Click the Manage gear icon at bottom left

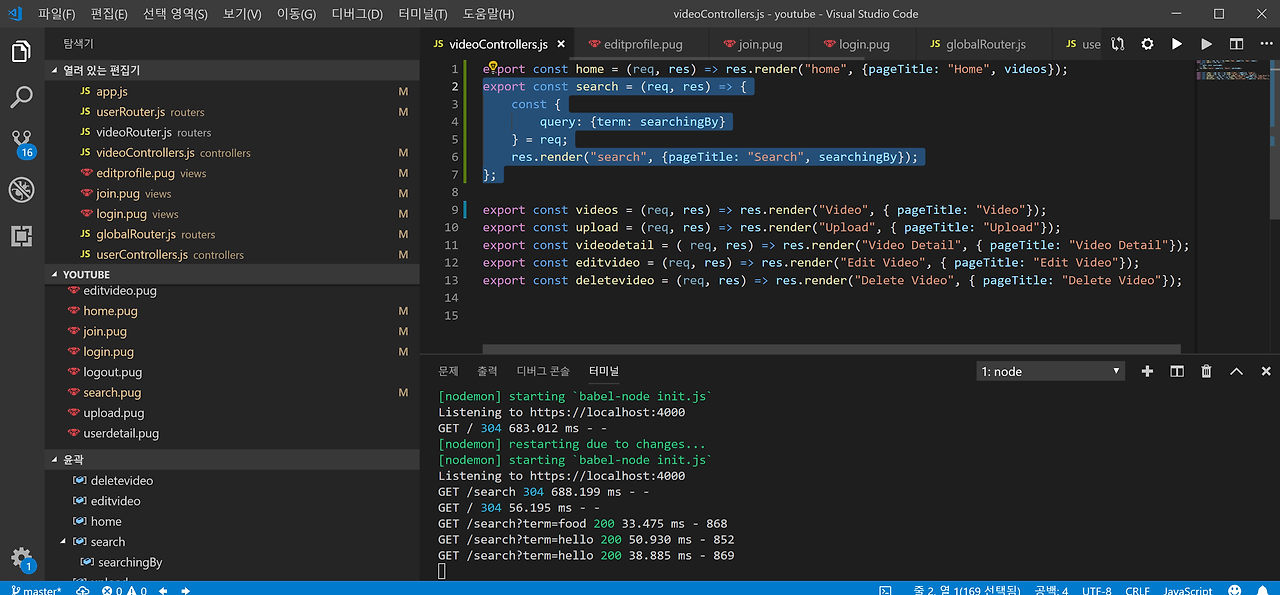[x=22, y=557]
